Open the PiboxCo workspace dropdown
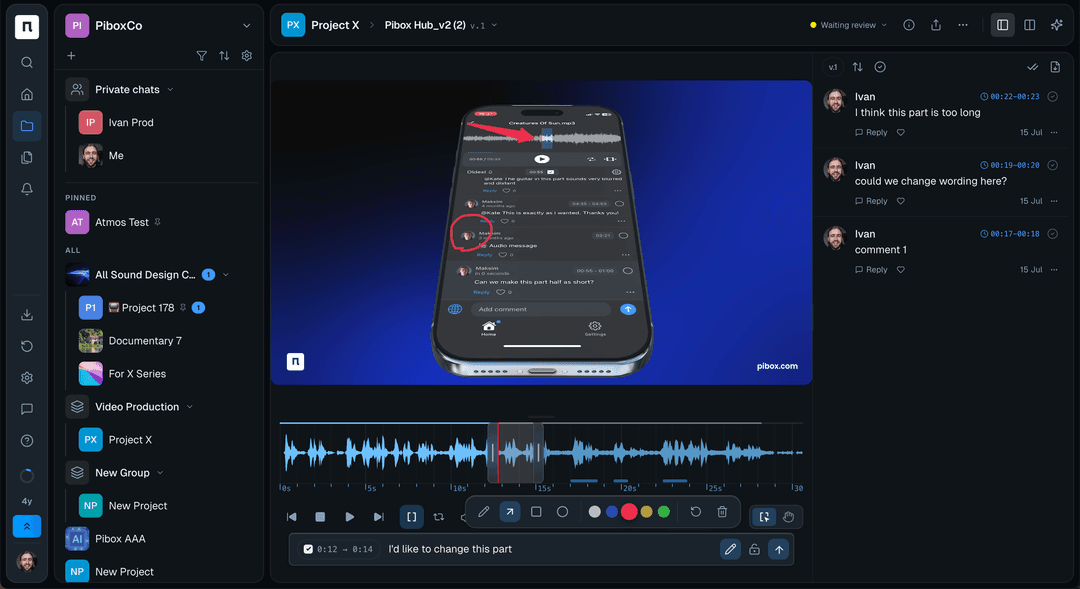This screenshot has height=589, width=1080. tap(247, 25)
